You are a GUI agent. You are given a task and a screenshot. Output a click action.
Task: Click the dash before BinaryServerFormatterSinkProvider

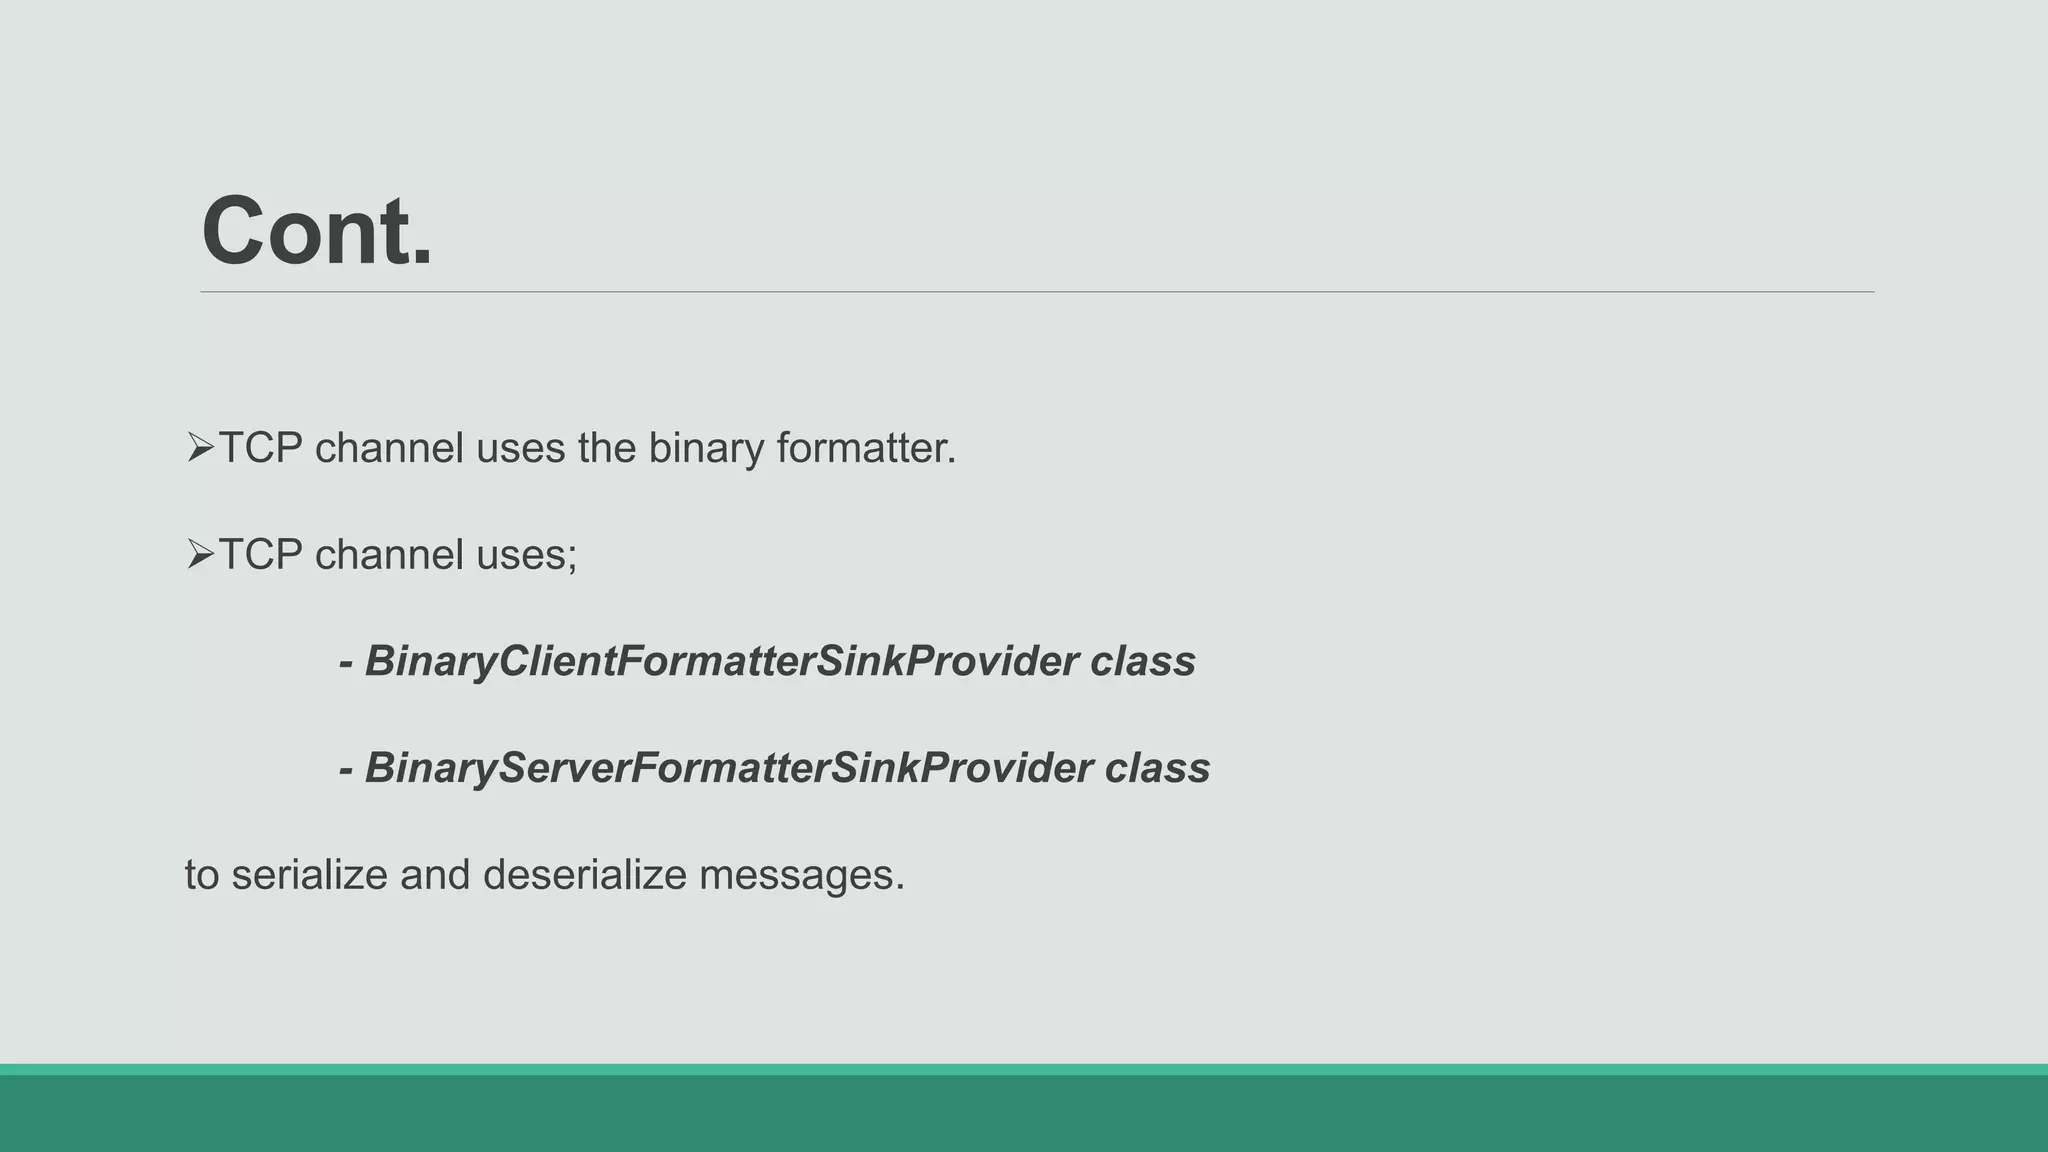coord(346,770)
